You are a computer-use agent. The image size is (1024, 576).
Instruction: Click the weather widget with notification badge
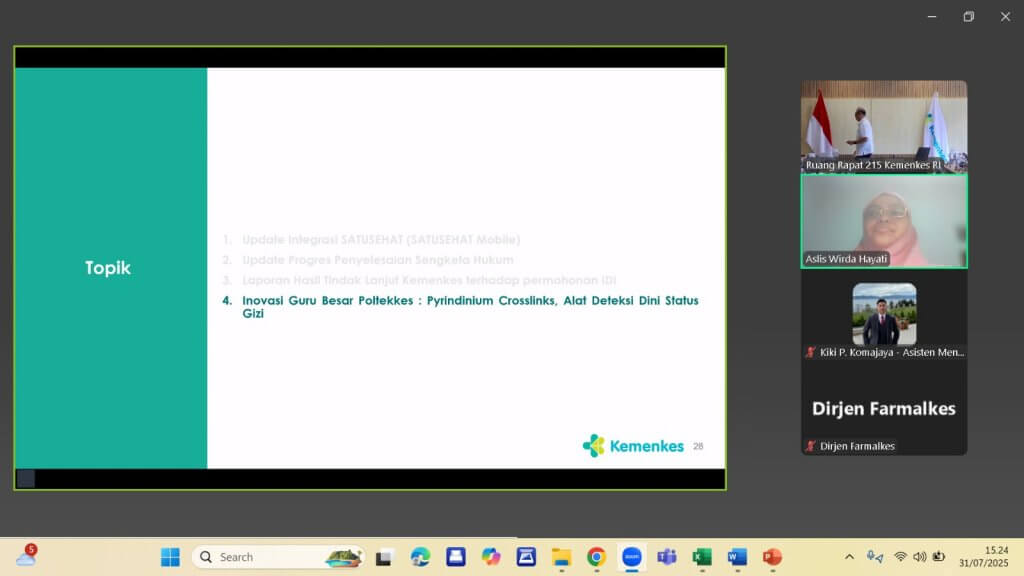click(x=26, y=556)
